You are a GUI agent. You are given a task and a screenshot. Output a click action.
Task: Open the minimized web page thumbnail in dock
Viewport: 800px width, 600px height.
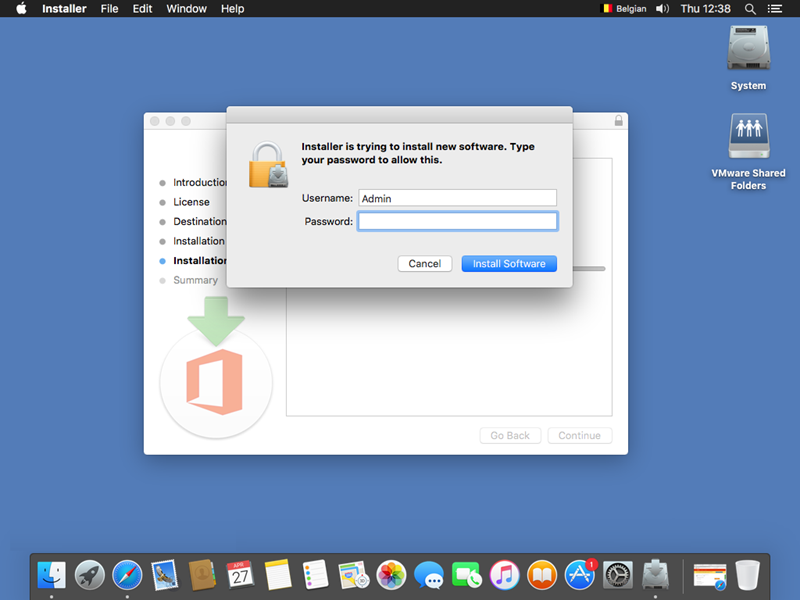pyautogui.click(x=710, y=576)
